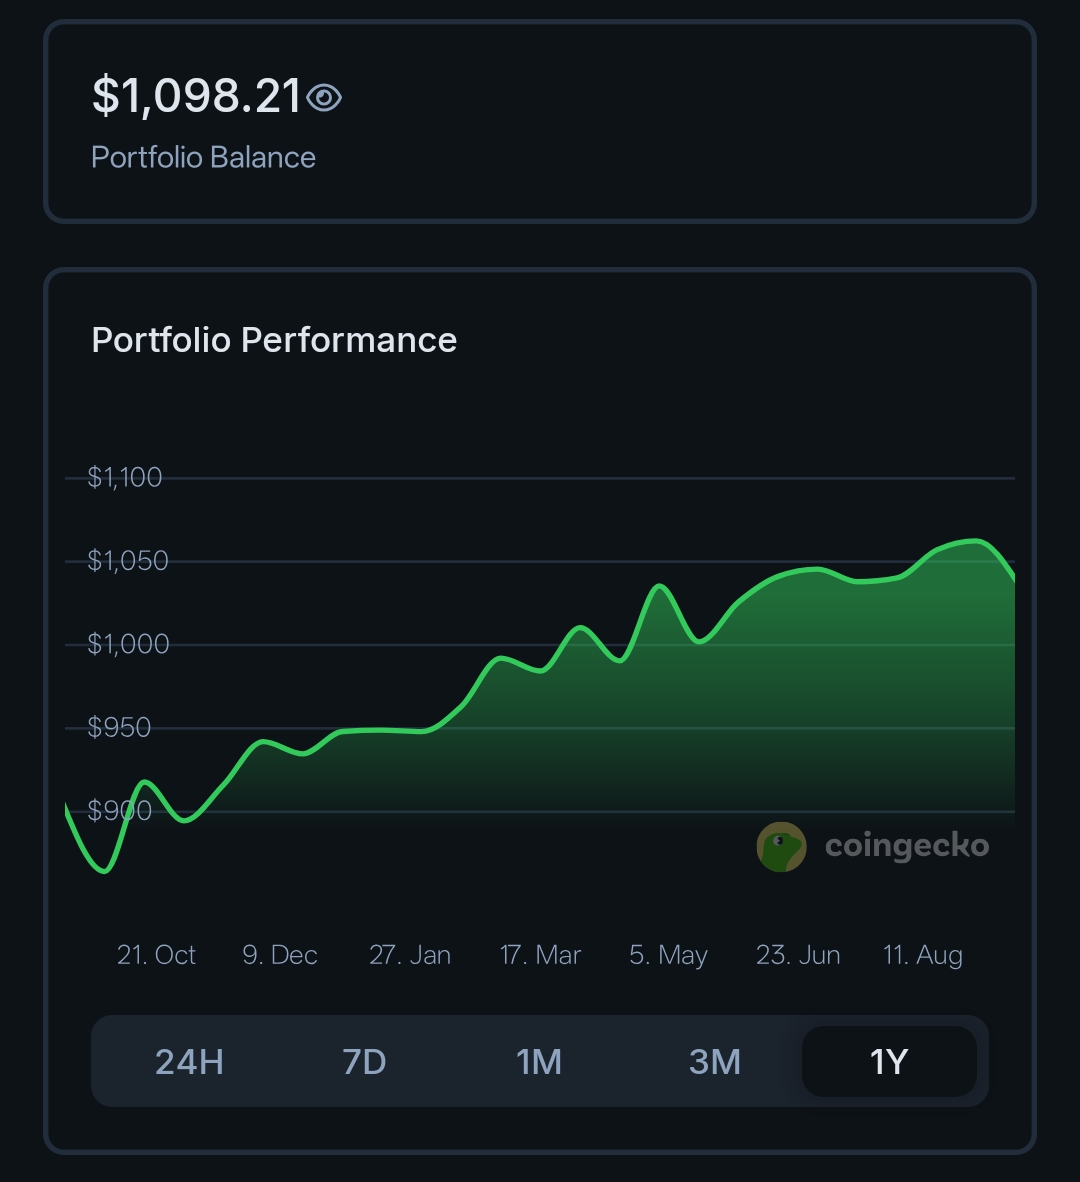
Task: Click the 5. May date label
Action: tap(668, 955)
